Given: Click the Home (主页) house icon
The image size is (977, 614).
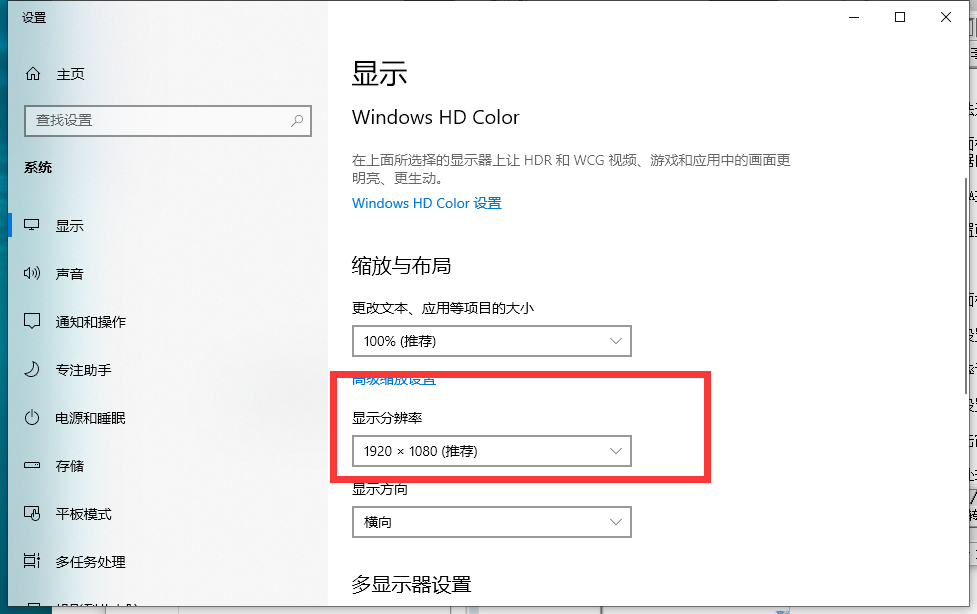Looking at the screenshot, I should [x=33, y=74].
